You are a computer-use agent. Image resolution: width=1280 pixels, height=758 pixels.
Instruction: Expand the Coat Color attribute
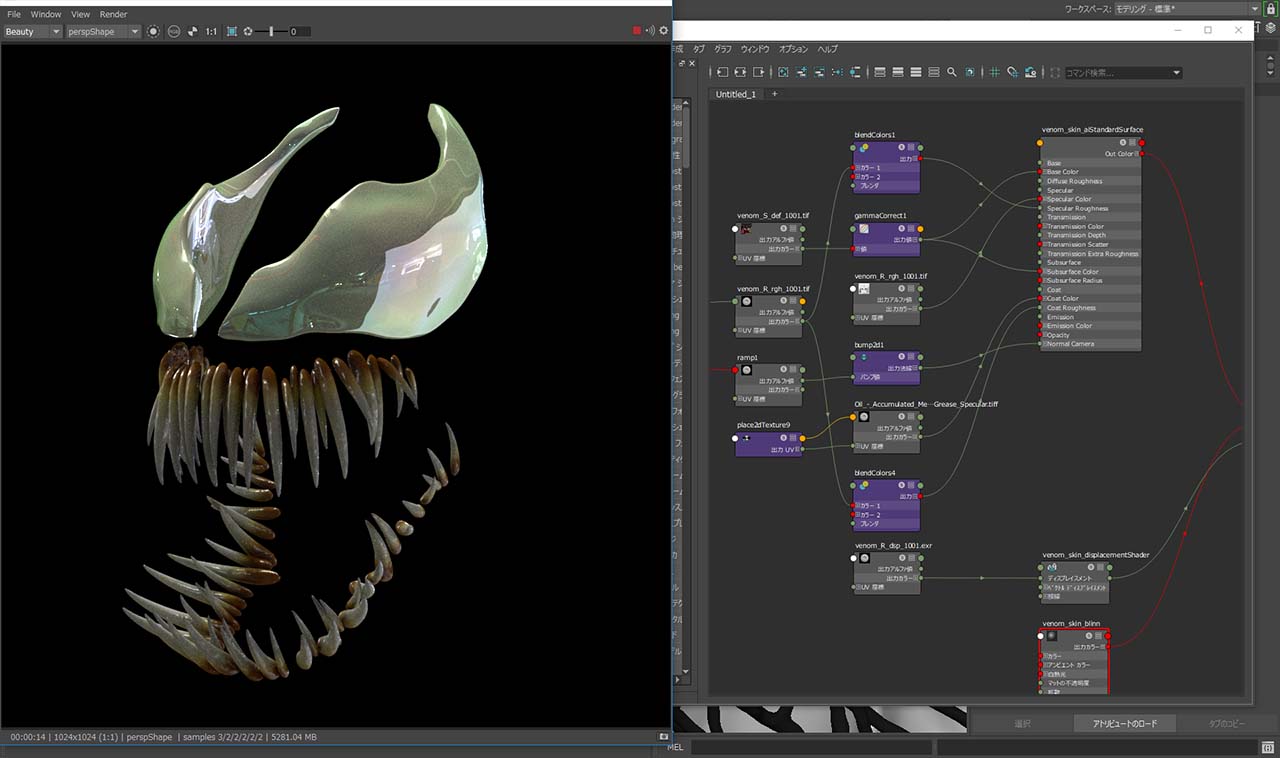coord(1043,299)
